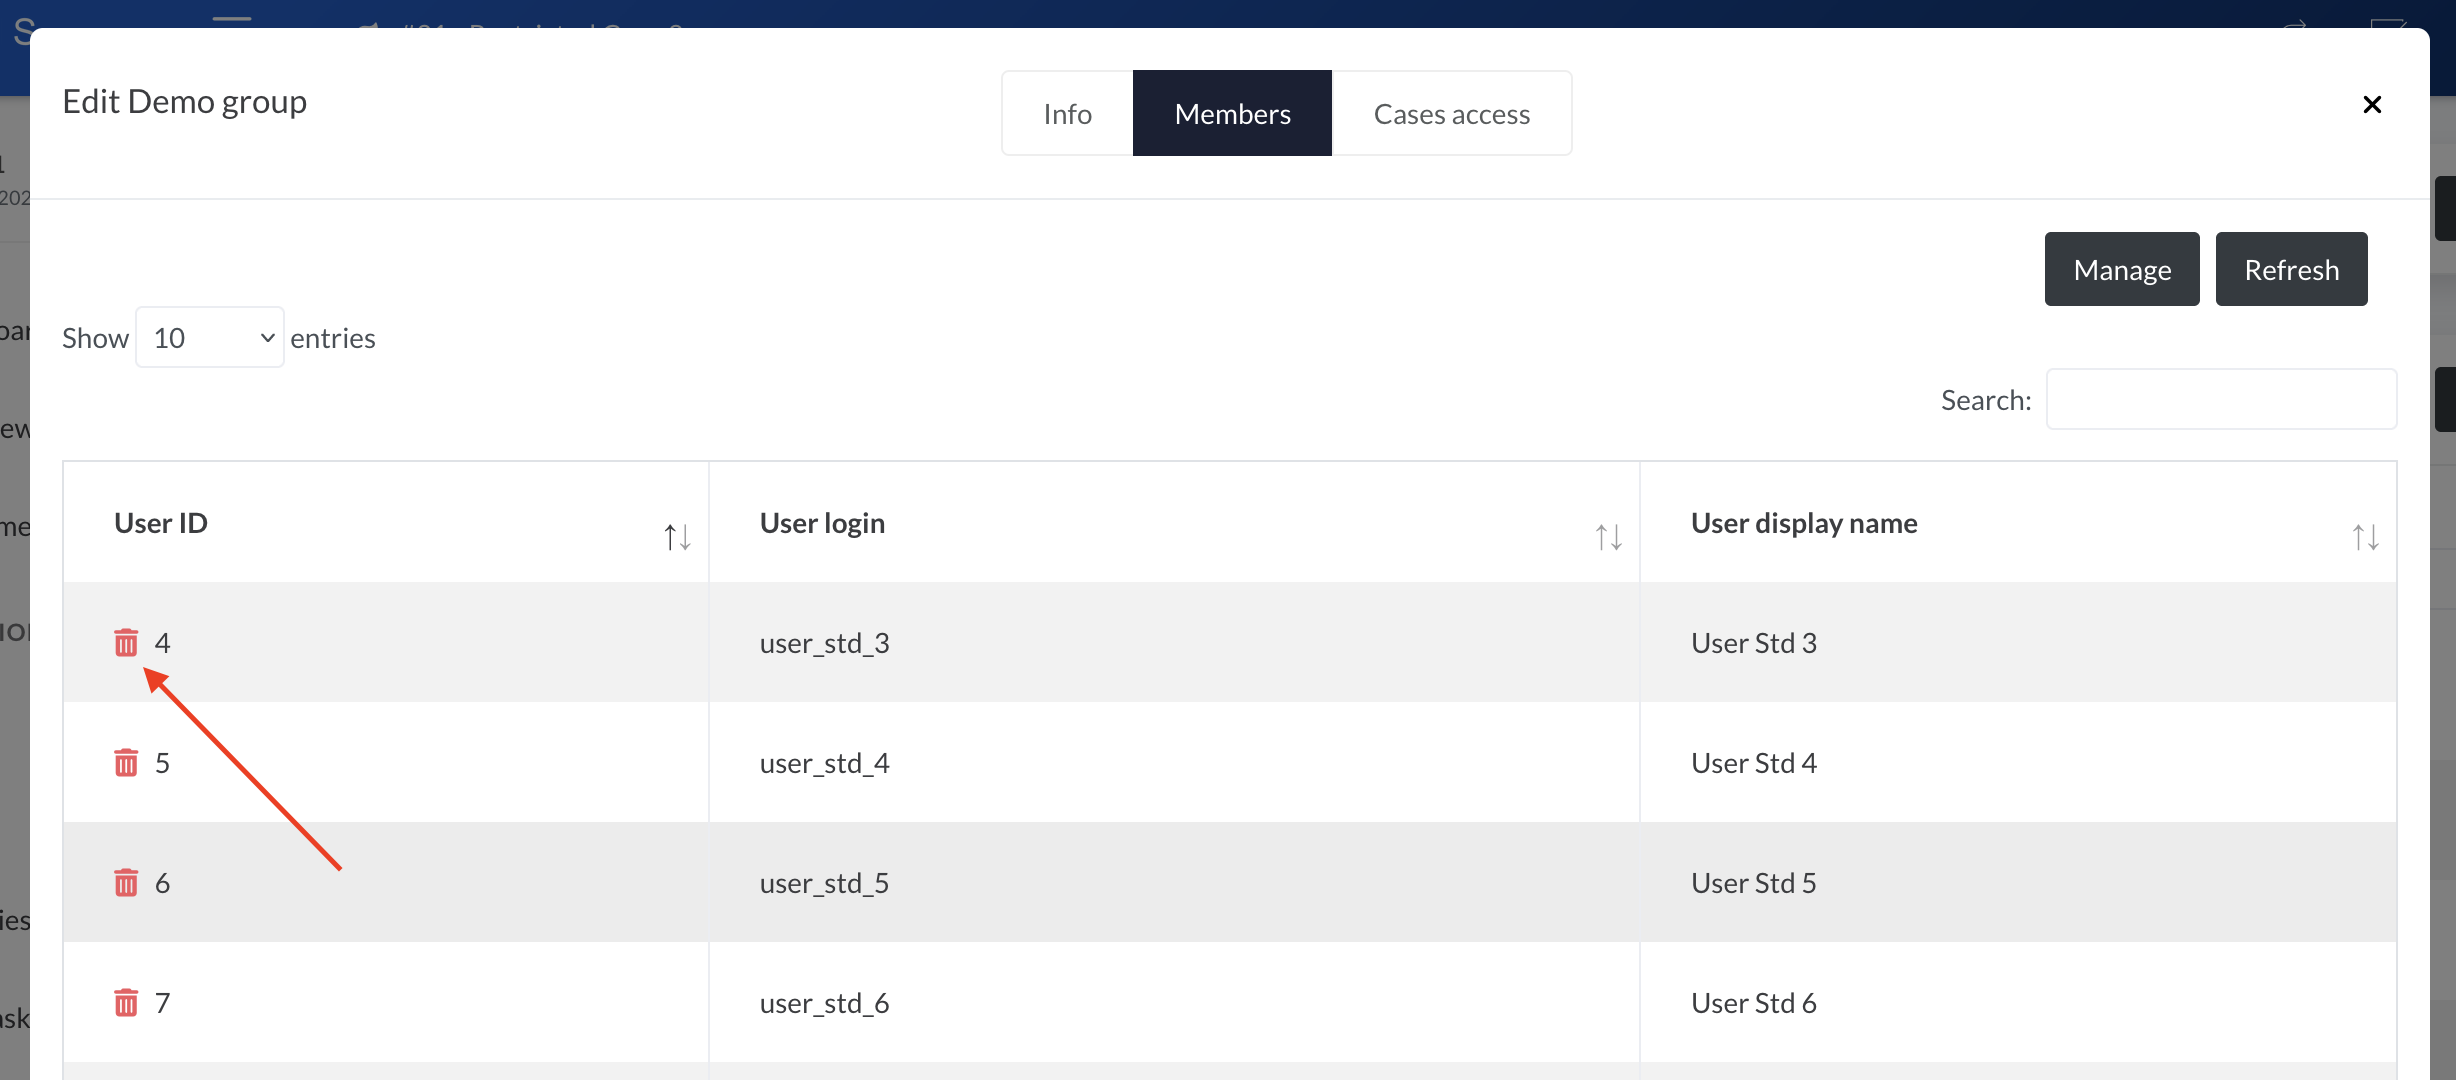Screen dimensions: 2456x1080
Task: Sort the User login column
Action: [x=1608, y=536]
